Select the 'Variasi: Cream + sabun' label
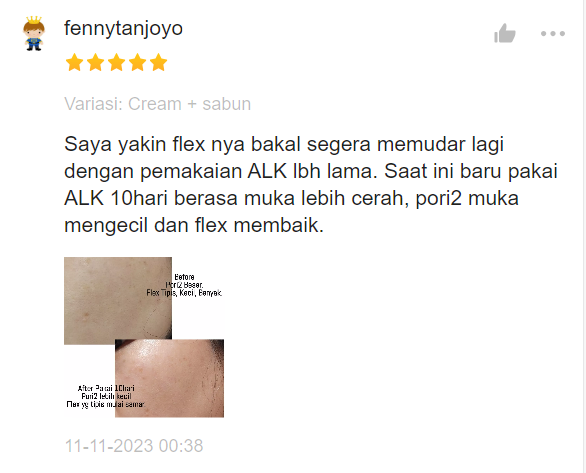 click(157, 104)
